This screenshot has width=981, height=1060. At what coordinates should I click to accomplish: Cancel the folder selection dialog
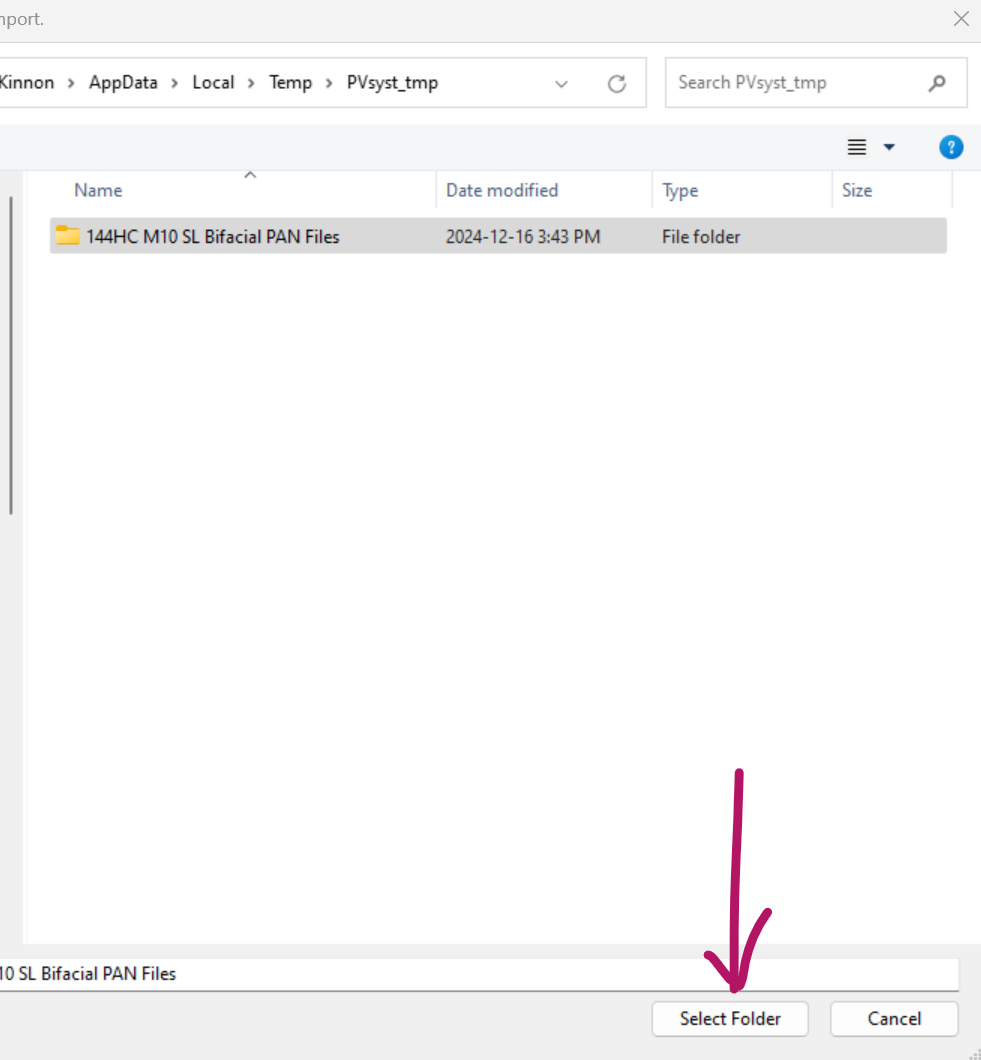pos(894,1018)
